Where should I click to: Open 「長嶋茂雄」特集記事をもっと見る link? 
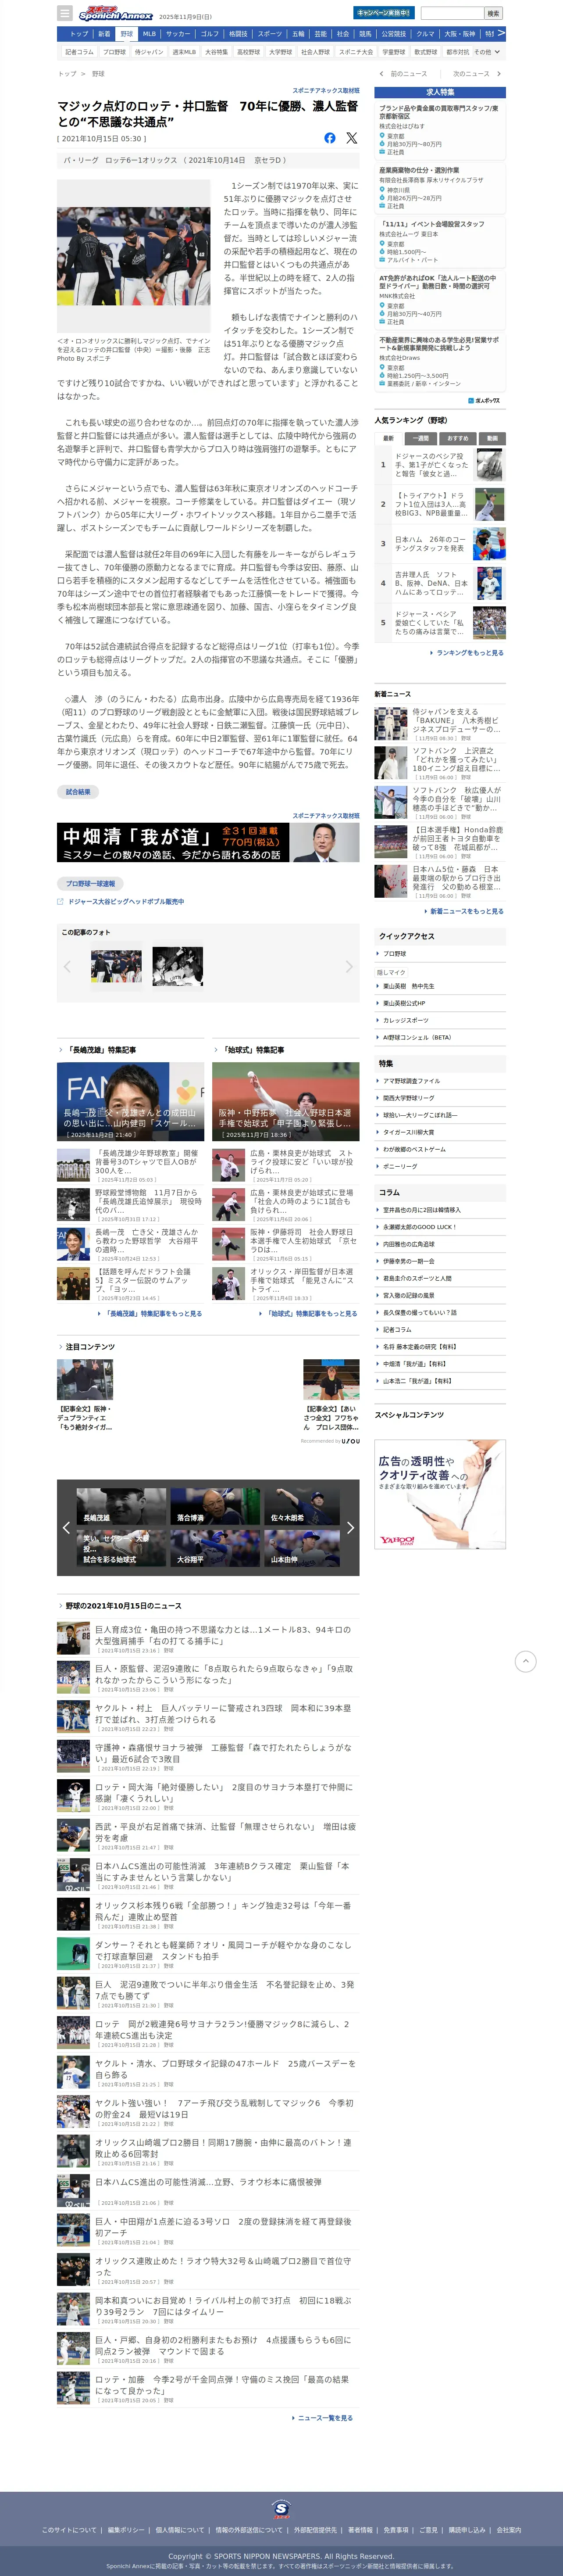pos(152,1314)
